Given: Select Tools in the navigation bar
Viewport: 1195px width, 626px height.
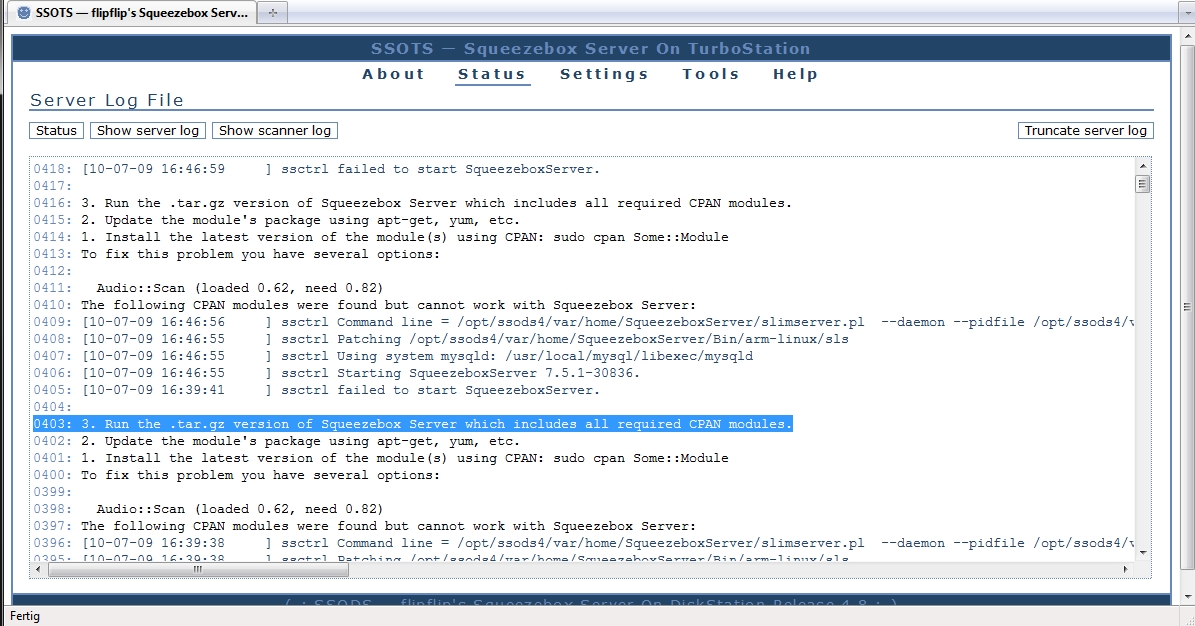Looking at the screenshot, I should pyautogui.click(x=711, y=74).
